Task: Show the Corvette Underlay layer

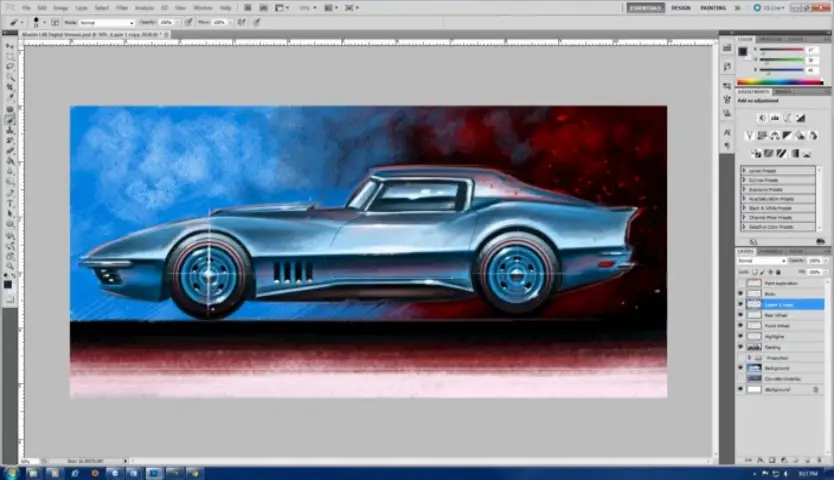Action: pyautogui.click(x=740, y=379)
